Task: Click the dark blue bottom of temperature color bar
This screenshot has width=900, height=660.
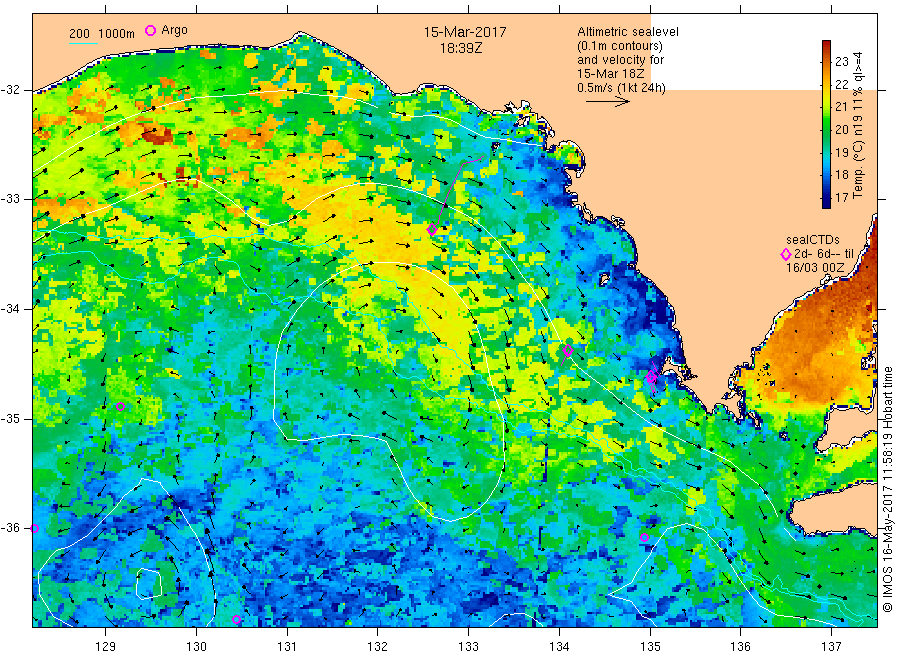Action: [827, 203]
